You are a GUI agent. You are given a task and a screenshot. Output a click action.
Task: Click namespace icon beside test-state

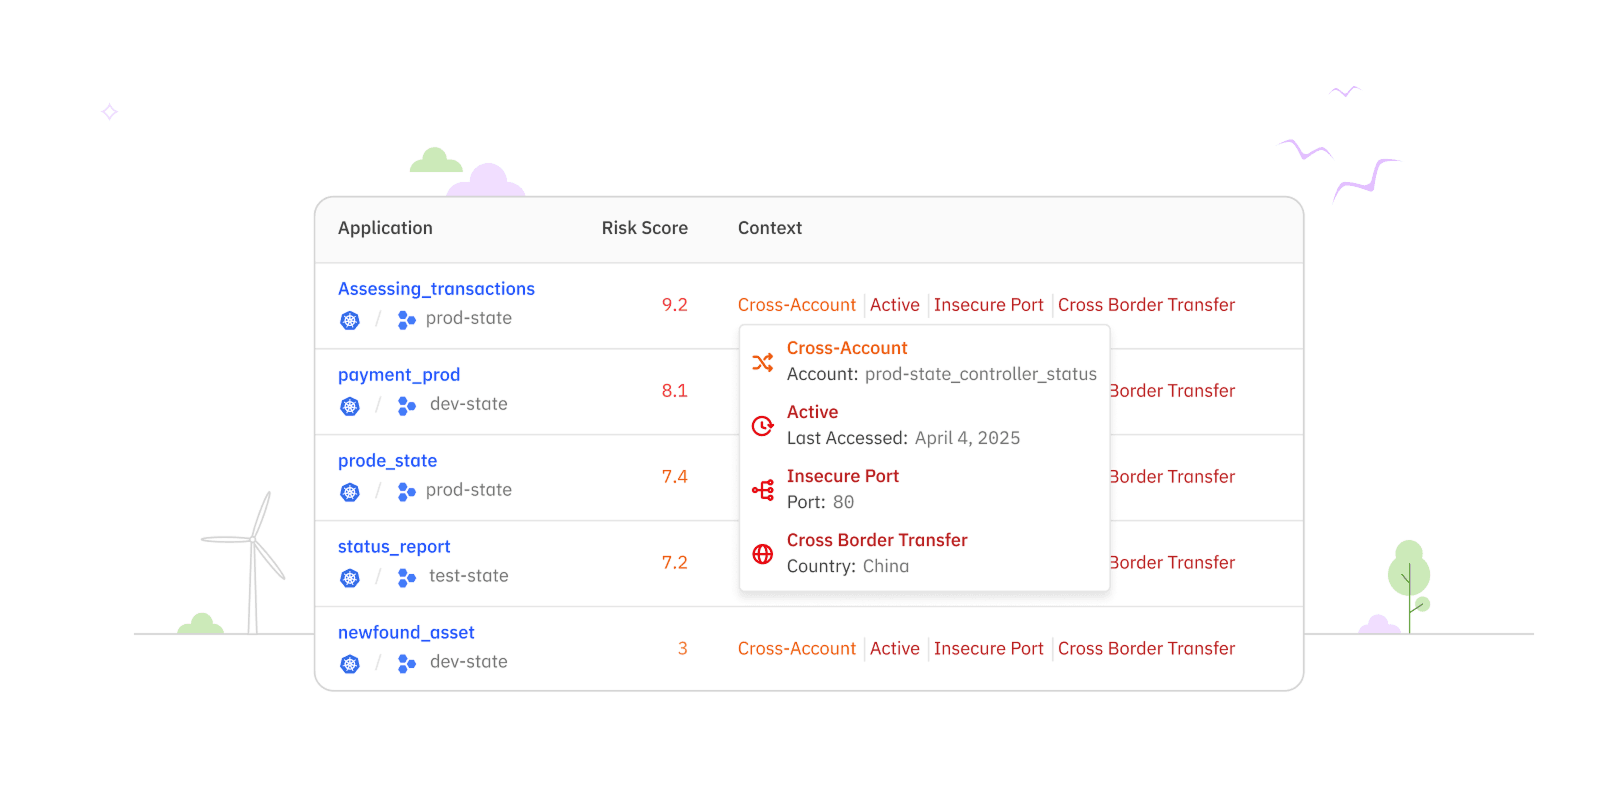406,578
